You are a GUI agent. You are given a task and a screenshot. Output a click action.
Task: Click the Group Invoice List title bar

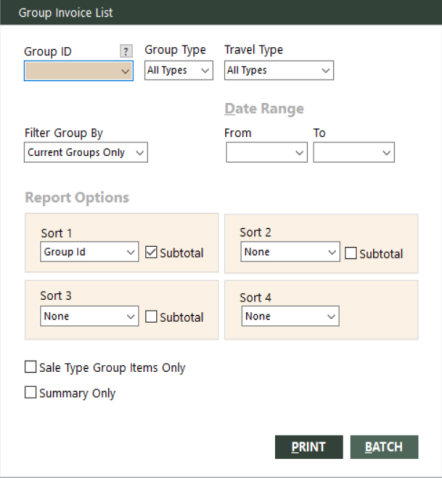(221, 12)
